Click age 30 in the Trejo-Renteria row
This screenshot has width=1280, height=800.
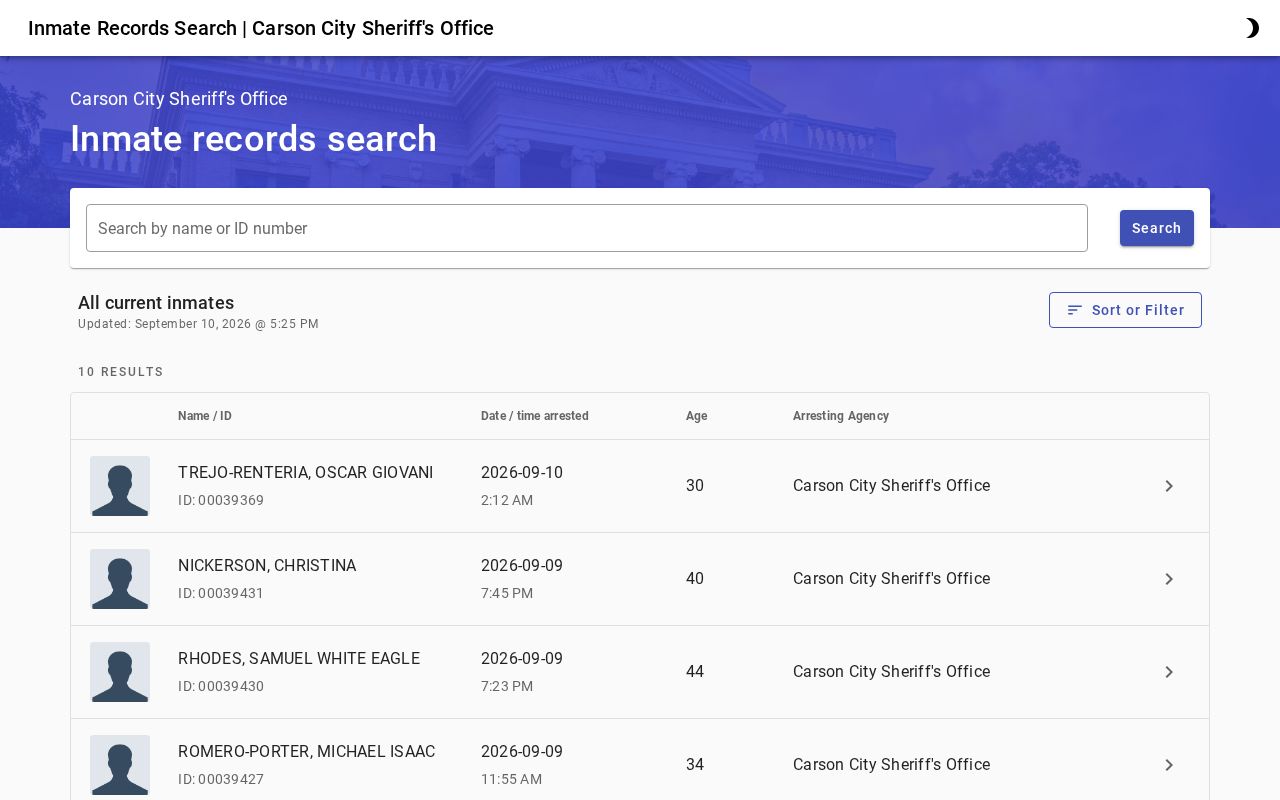(x=695, y=486)
